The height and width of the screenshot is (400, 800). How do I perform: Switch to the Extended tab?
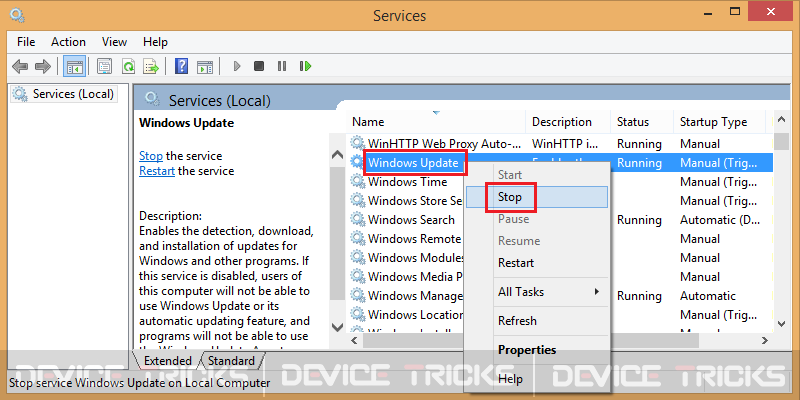pyautogui.click(x=167, y=361)
